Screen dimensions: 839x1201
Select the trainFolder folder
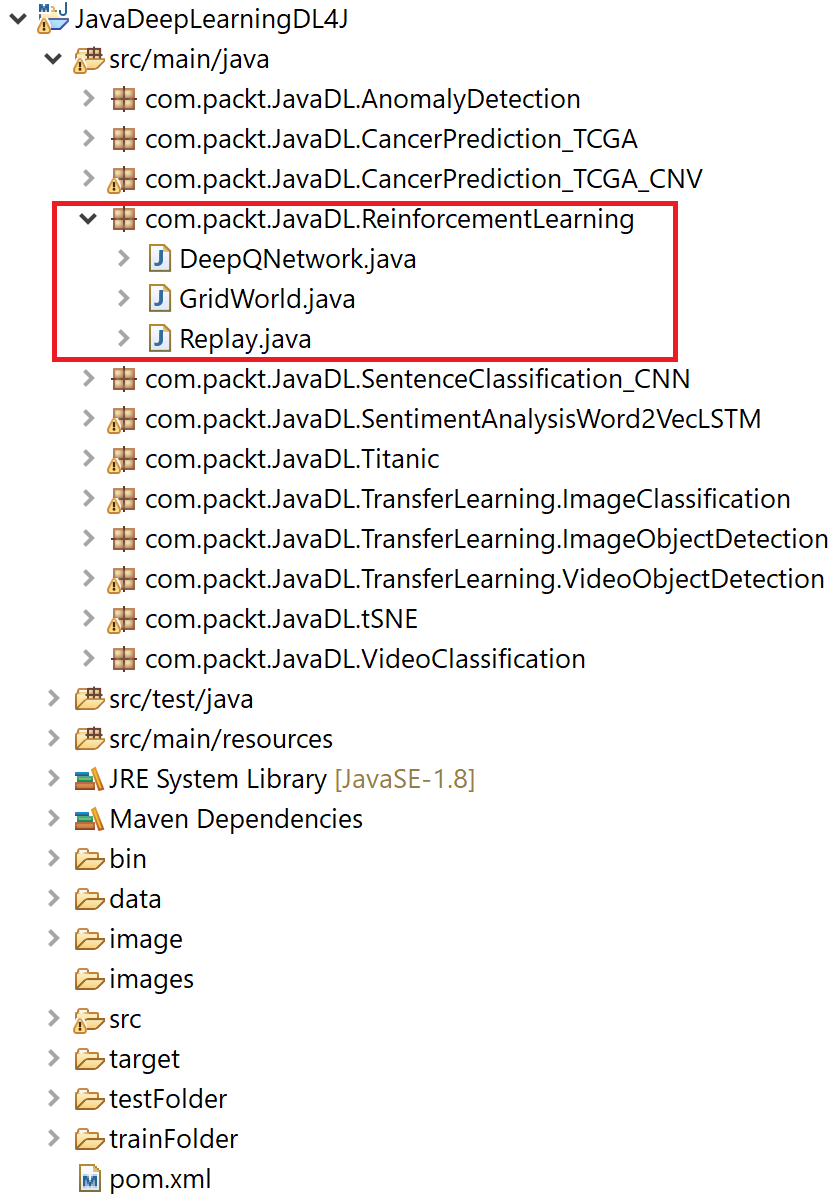173,1139
